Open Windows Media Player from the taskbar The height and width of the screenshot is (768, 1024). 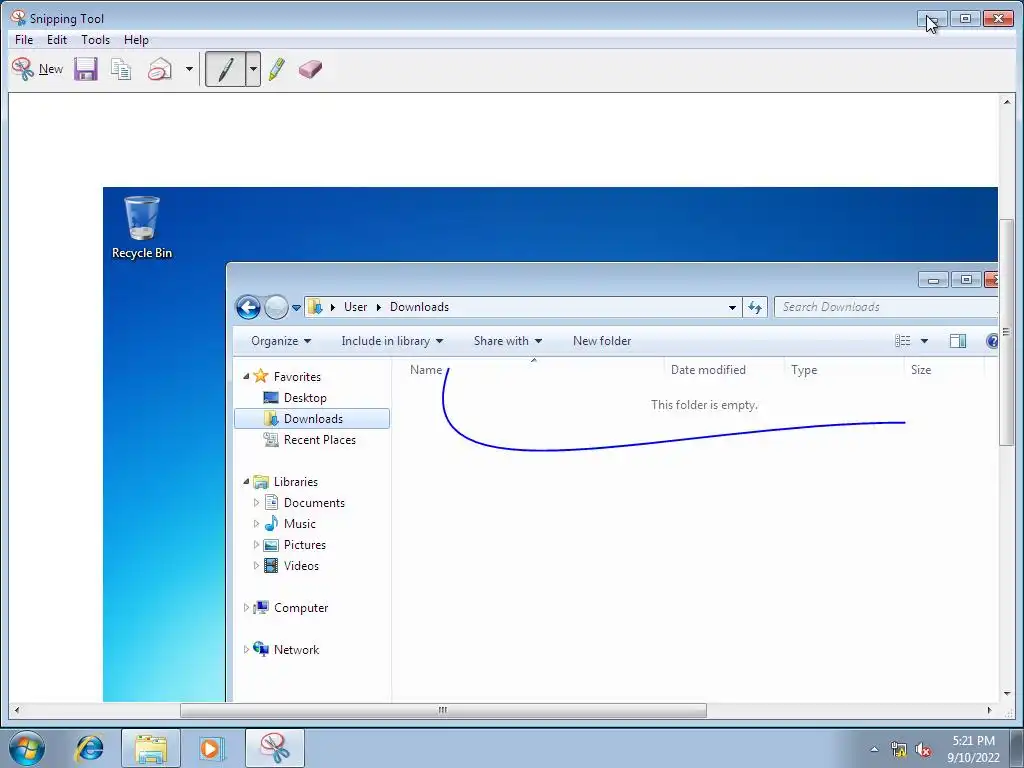[x=211, y=748]
